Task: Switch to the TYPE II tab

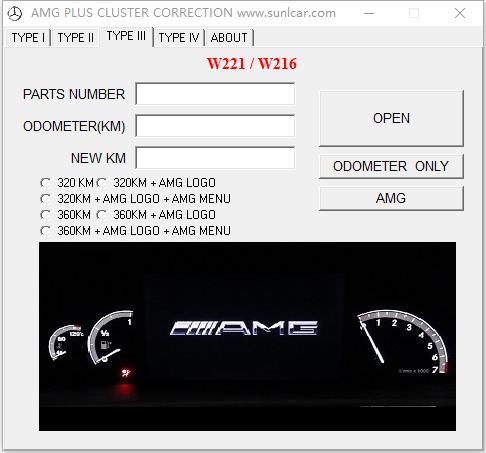Action: 75,38
